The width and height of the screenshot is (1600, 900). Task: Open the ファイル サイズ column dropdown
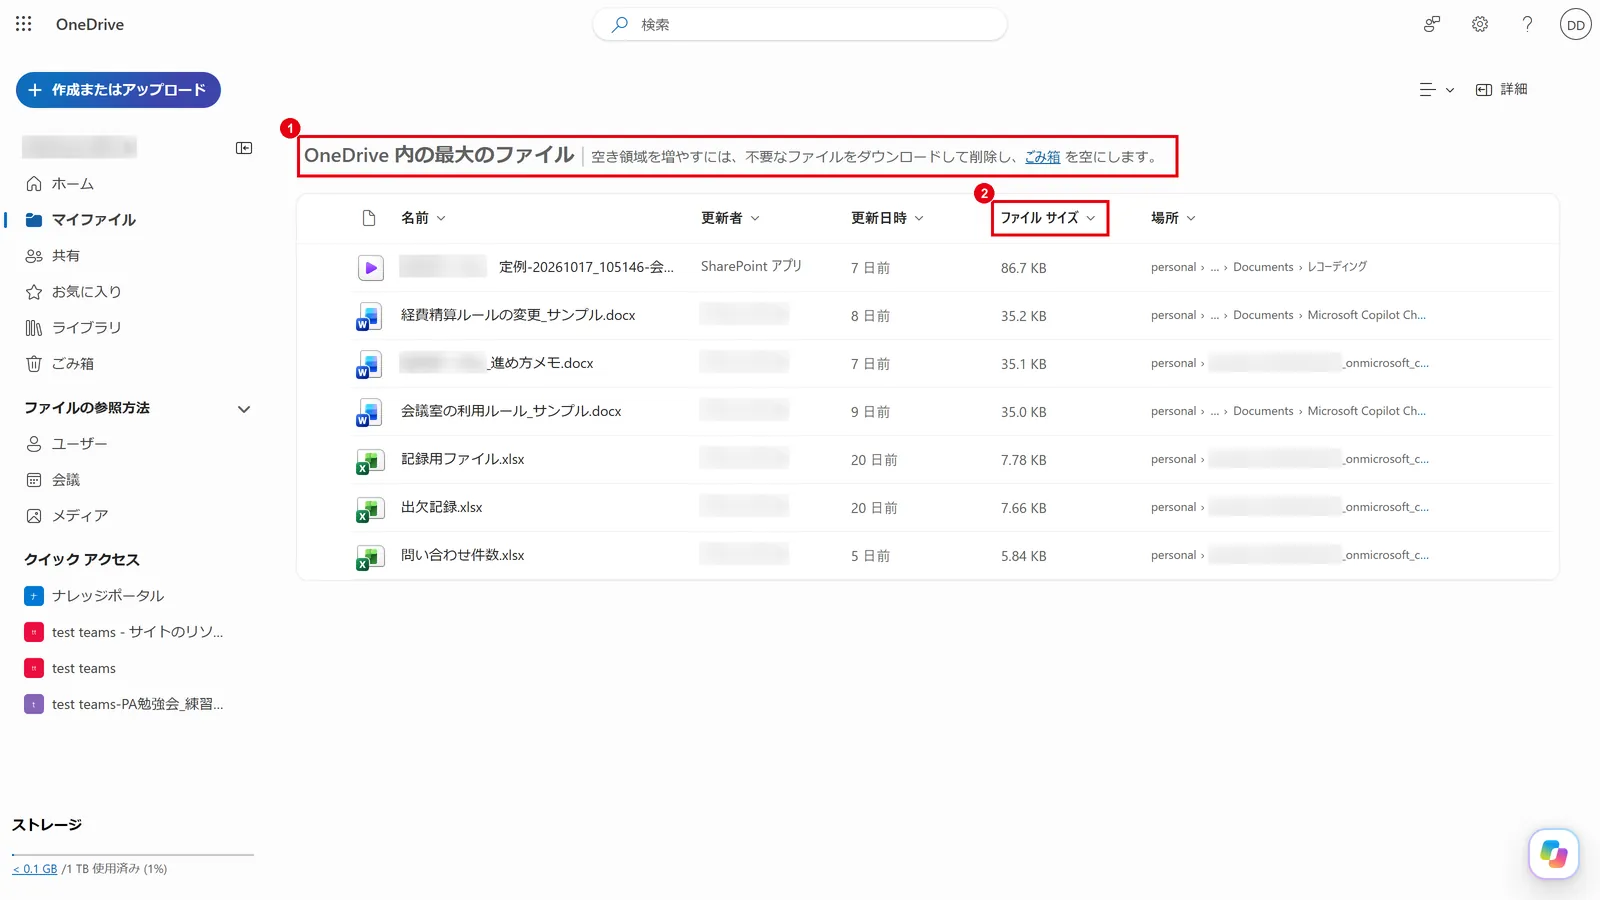(x=1048, y=218)
